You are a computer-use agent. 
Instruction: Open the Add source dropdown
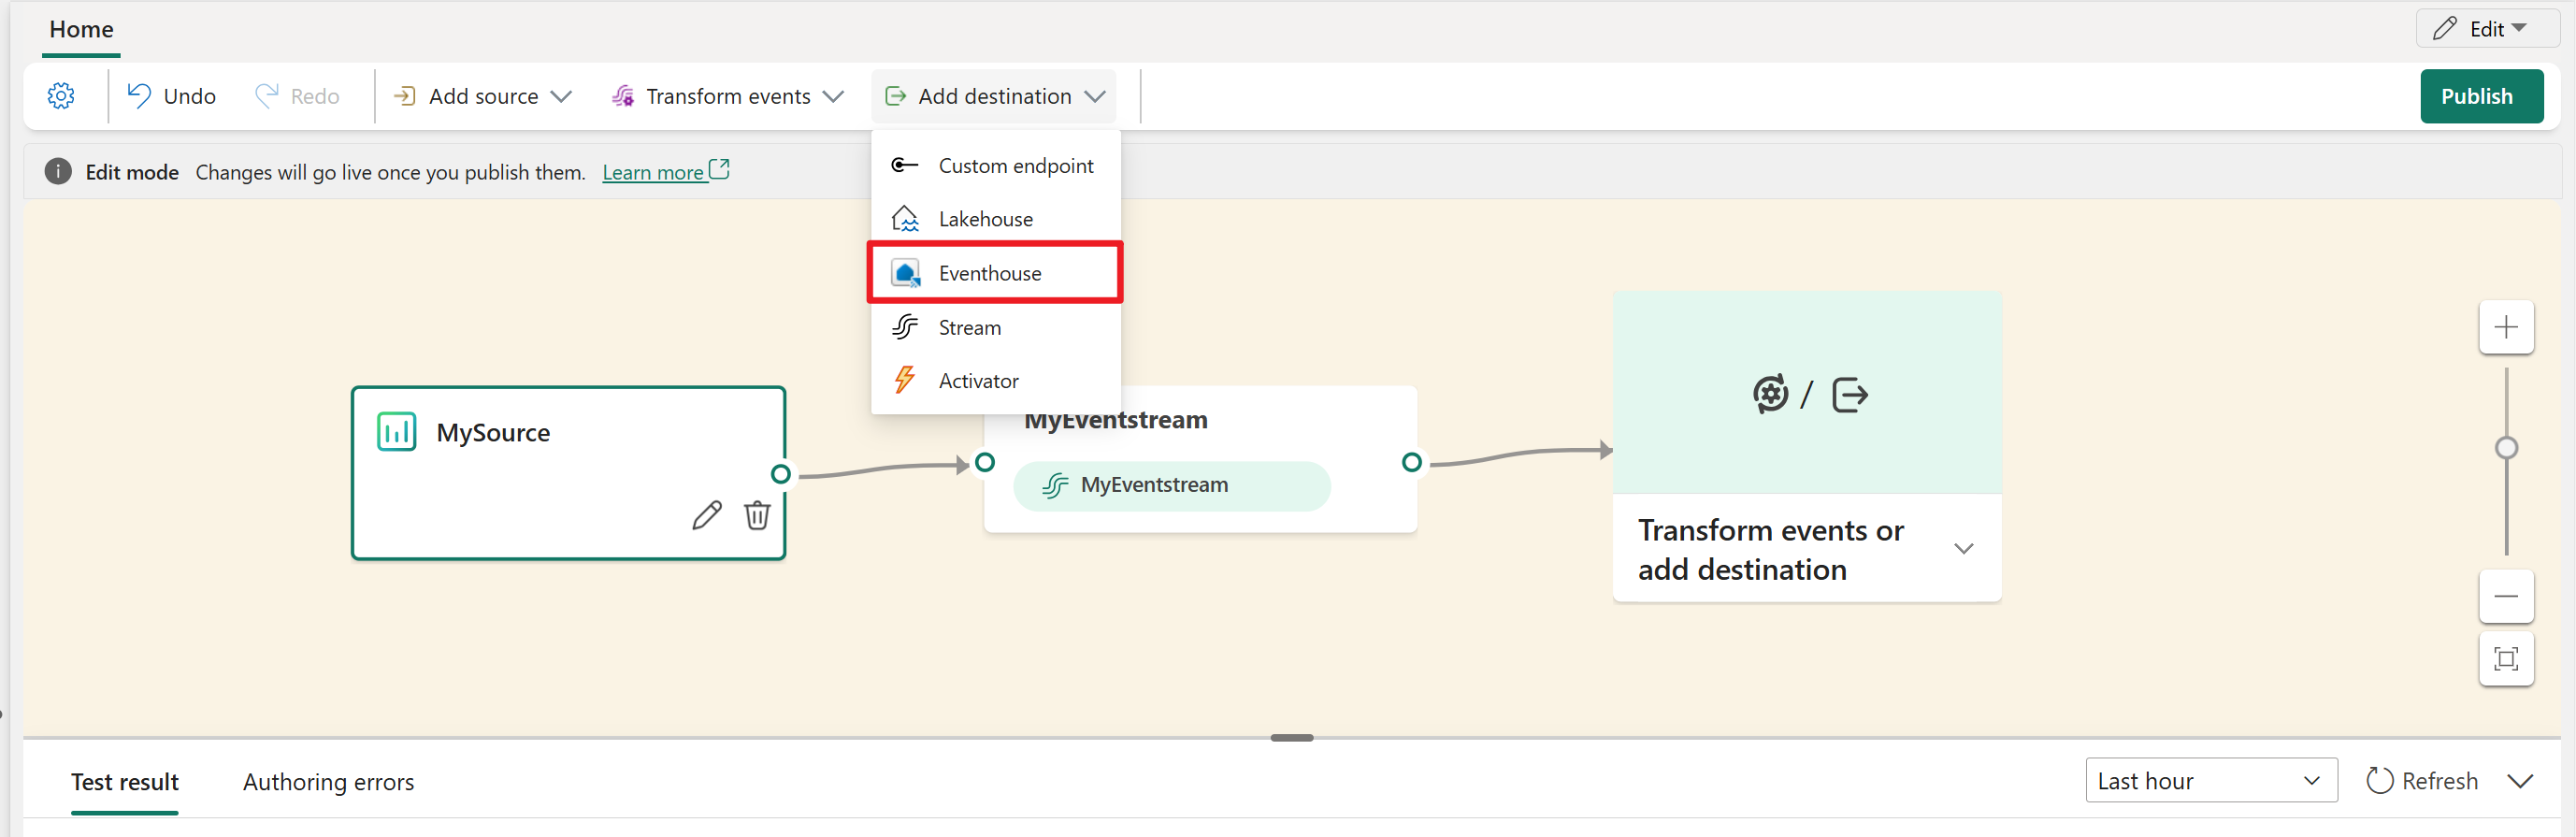pos(483,96)
